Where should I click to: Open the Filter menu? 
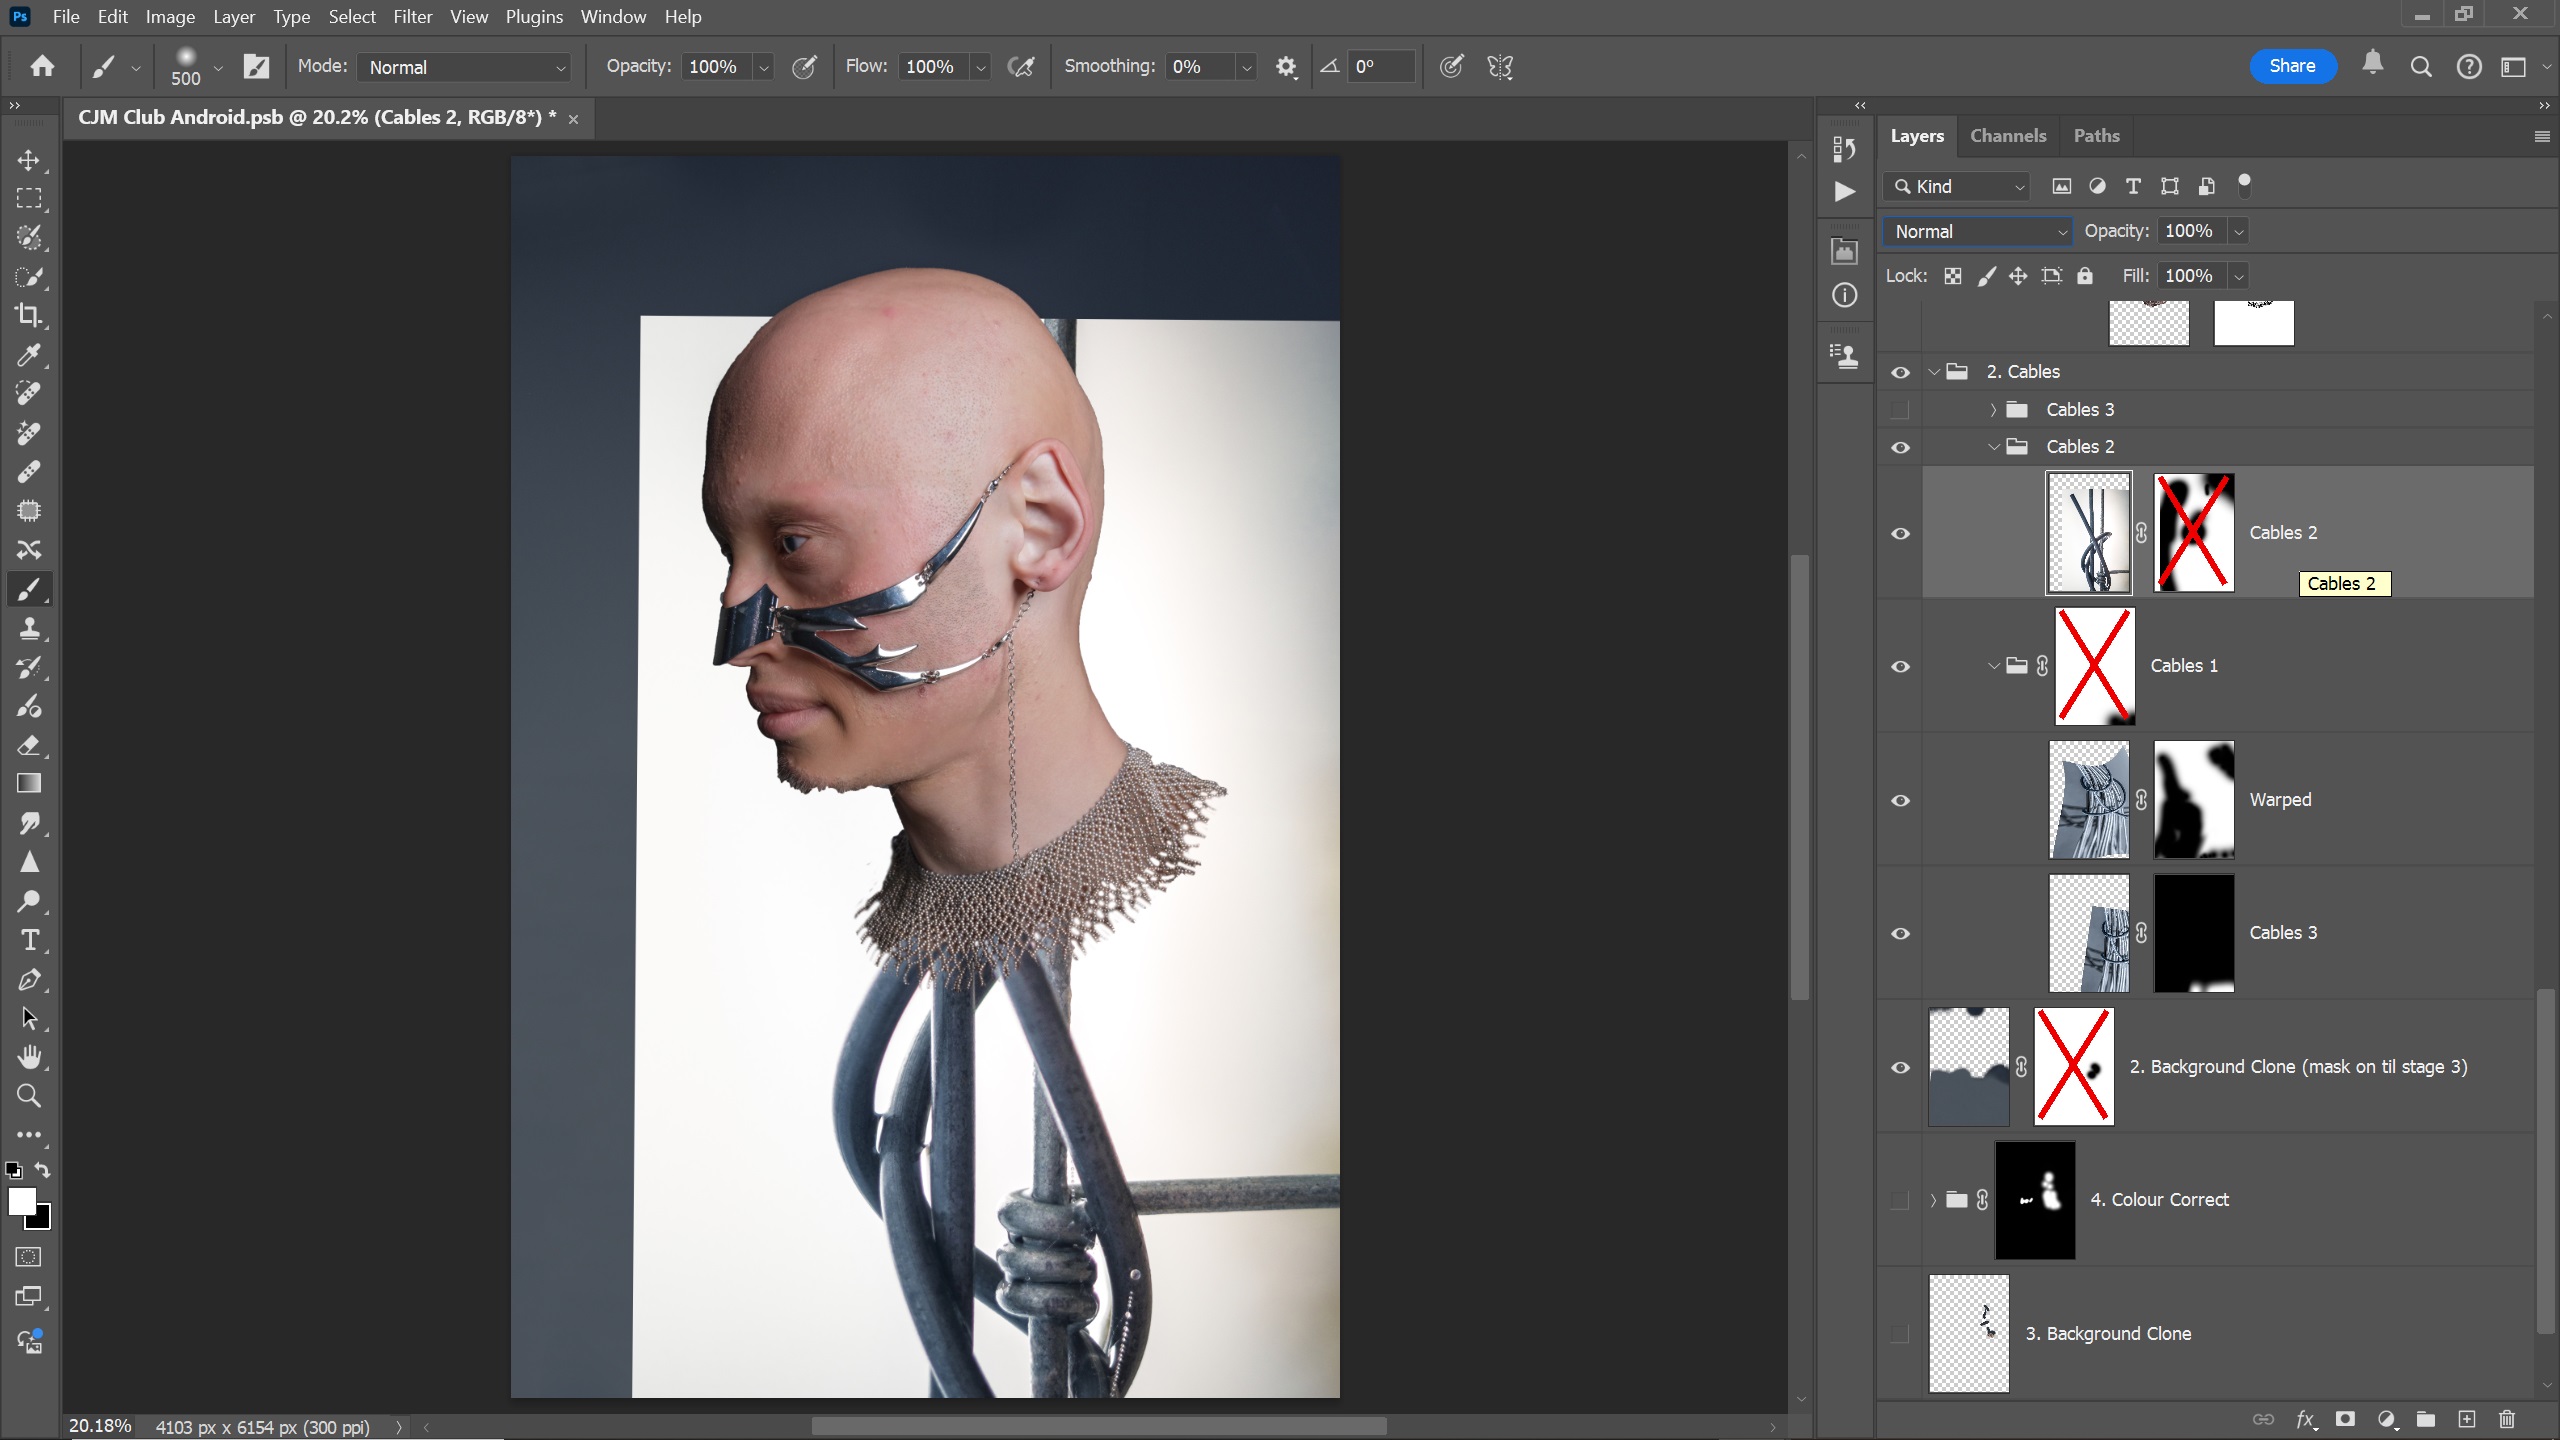(412, 17)
